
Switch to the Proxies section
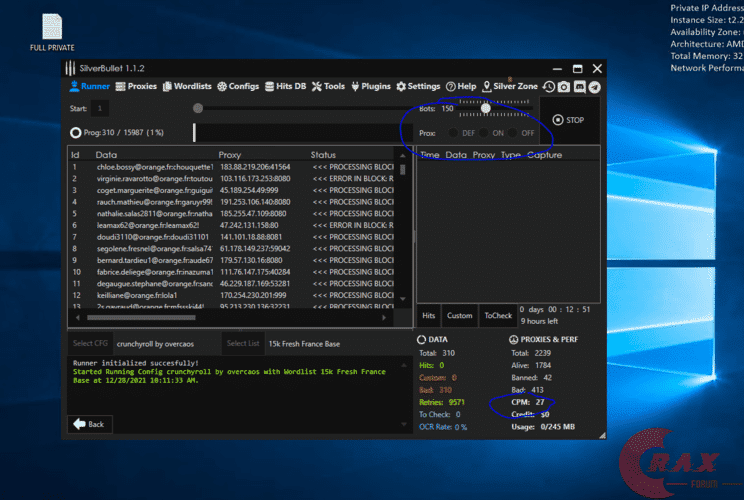[136, 87]
